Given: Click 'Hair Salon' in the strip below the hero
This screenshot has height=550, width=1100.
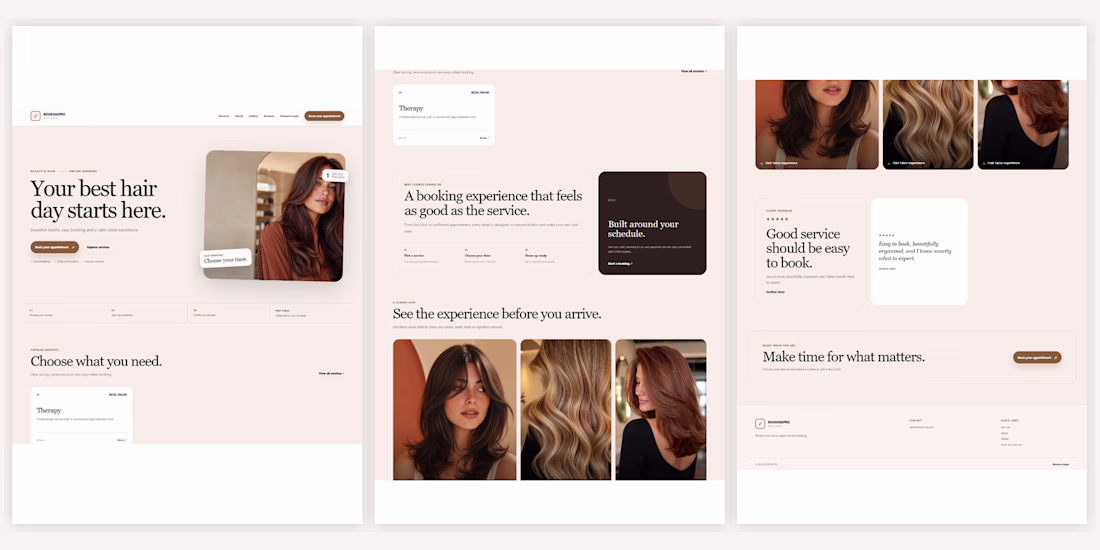Looking at the screenshot, I should click(x=283, y=310).
